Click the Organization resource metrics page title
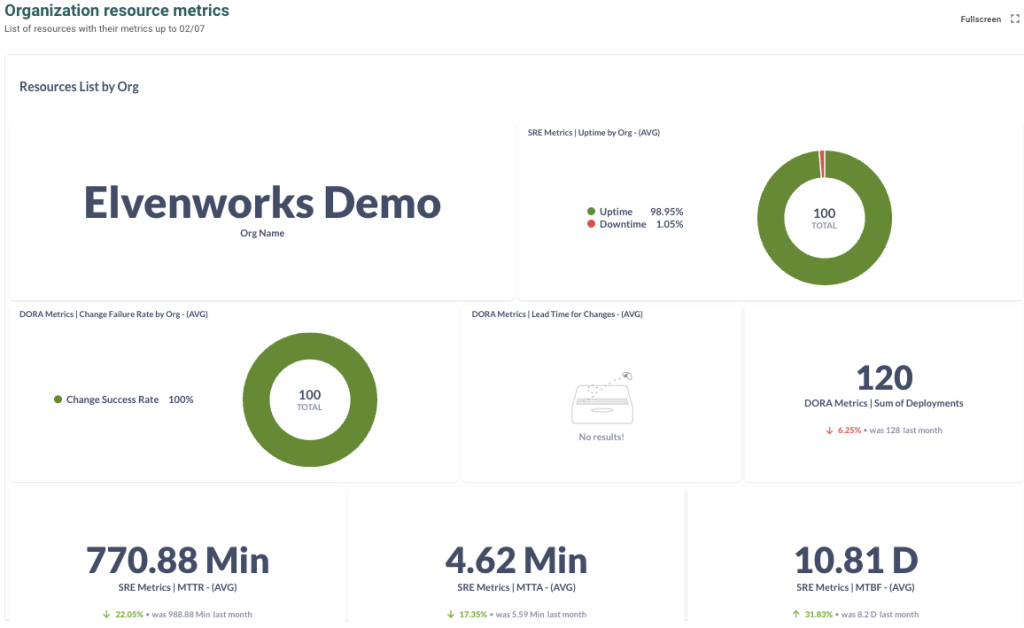This screenshot has width=1024, height=628. [117, 10]
